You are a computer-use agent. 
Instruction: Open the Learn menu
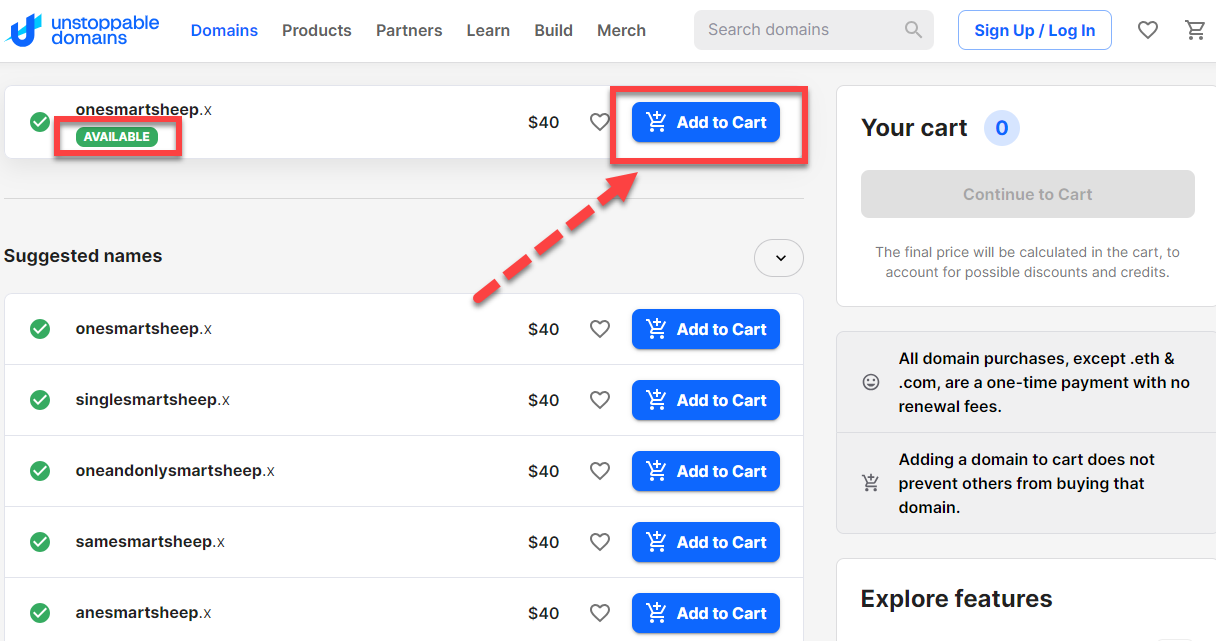click(488, 30)
